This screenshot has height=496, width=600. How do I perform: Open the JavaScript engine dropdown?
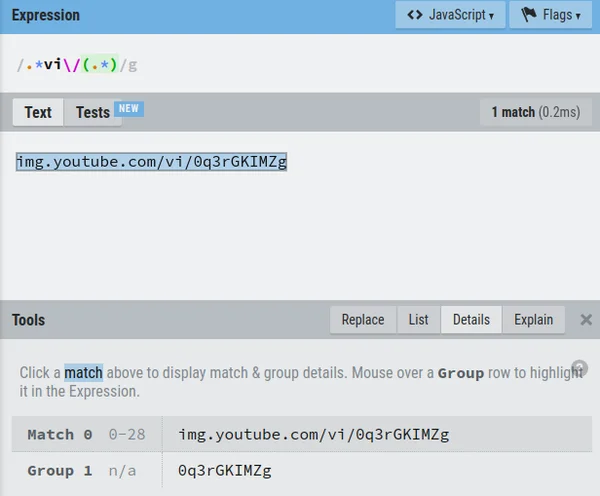click(x=450, y=15)
